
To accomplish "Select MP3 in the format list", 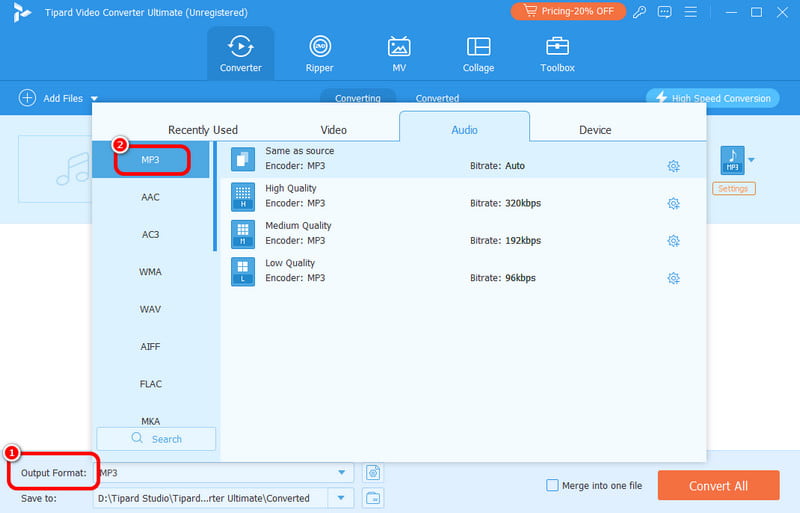I will pos(151,160).
